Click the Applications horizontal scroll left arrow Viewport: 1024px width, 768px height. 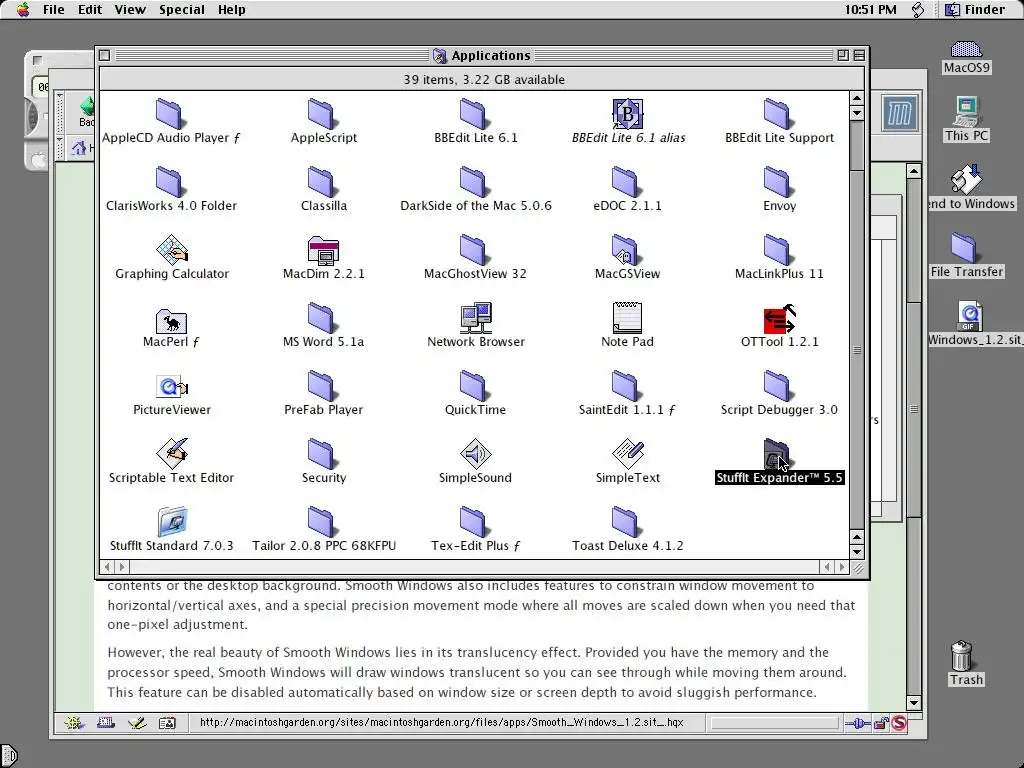(x=107, y=567)
